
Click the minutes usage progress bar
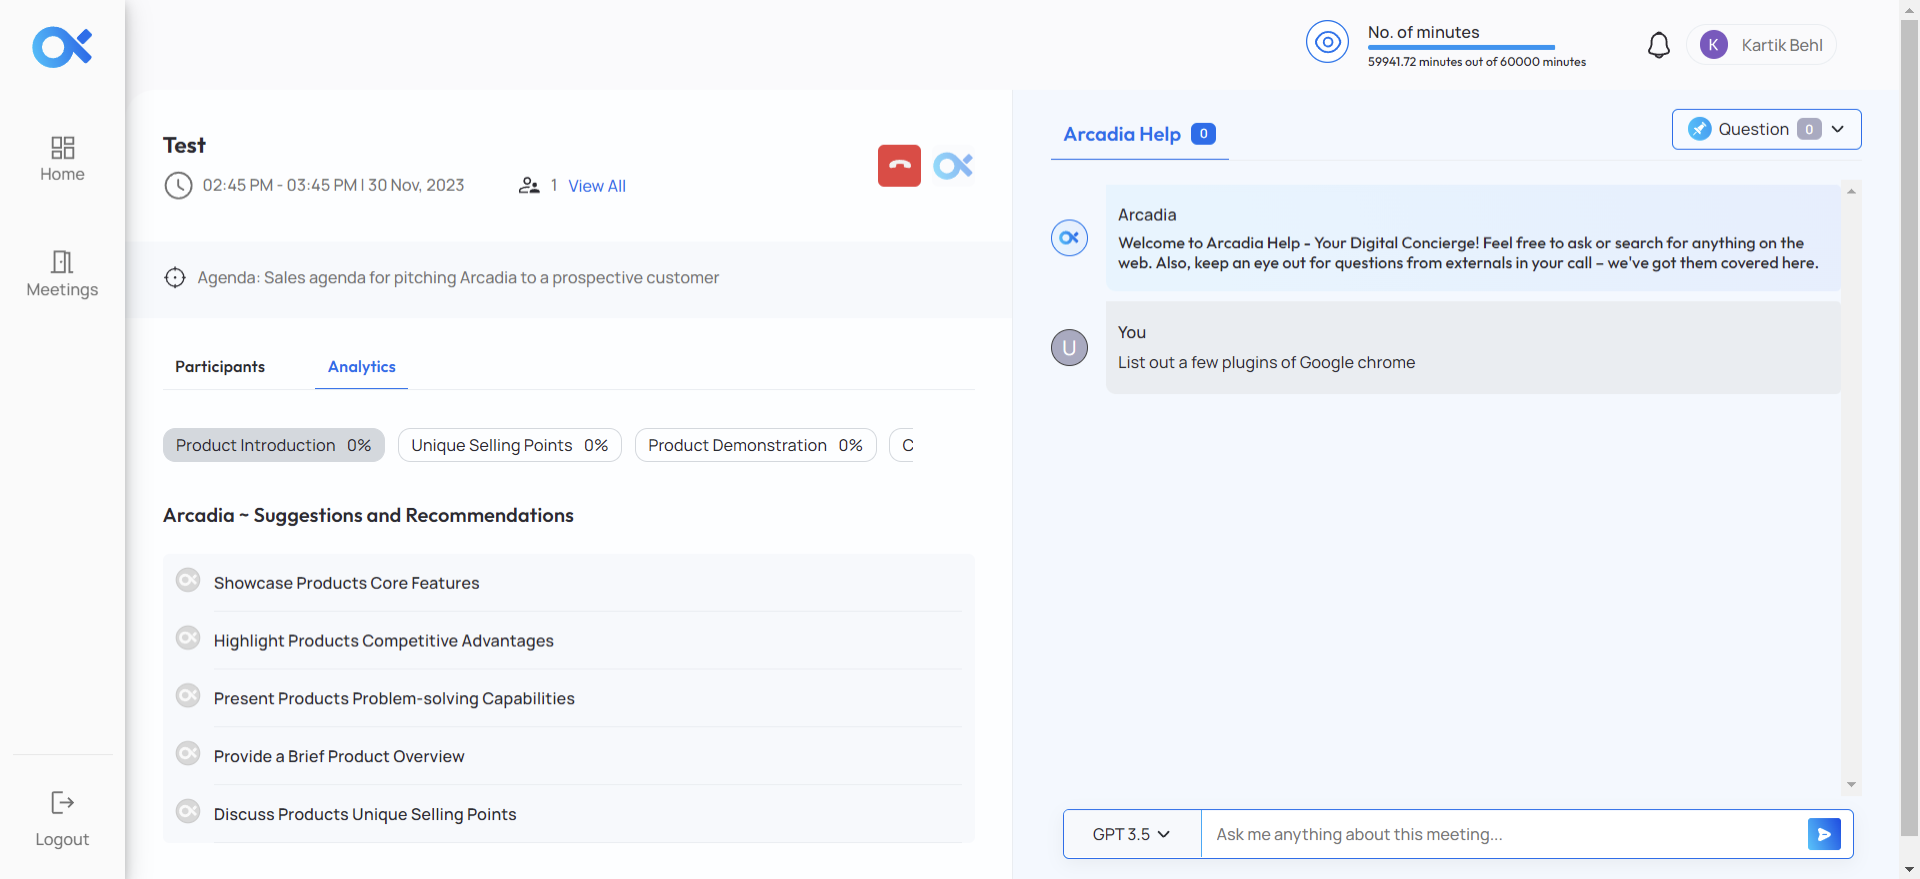click(1461, 47)
